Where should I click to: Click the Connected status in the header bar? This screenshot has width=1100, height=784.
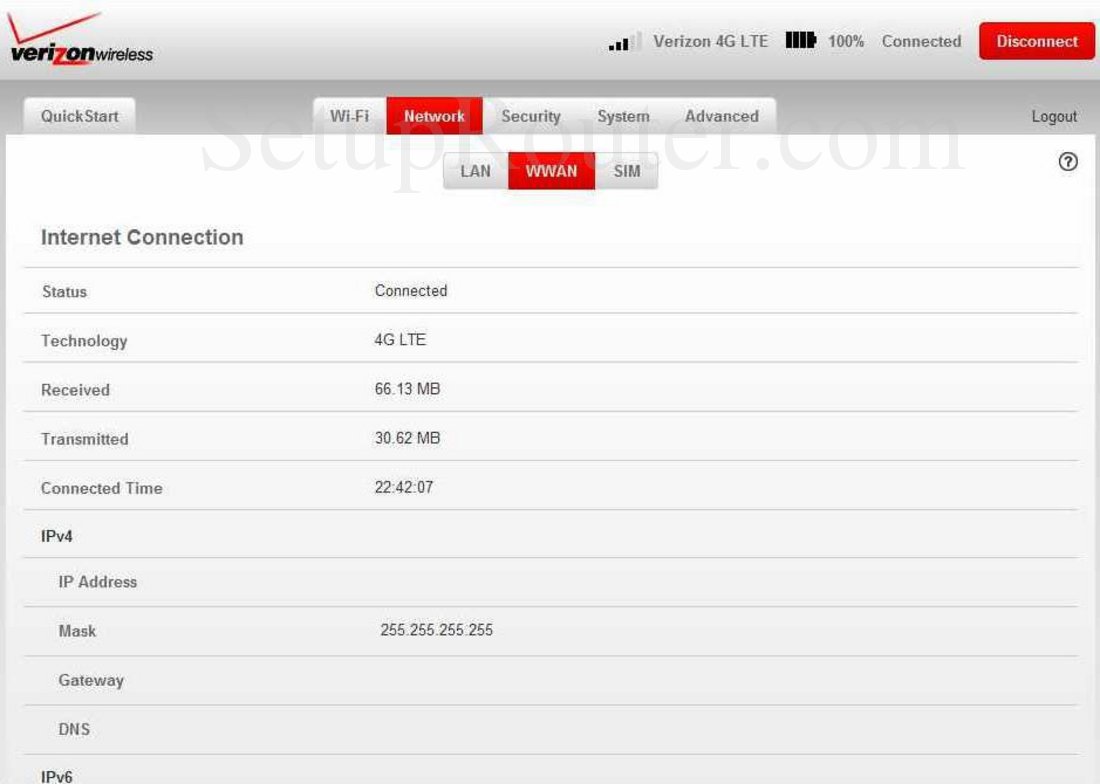coord(920,41)
